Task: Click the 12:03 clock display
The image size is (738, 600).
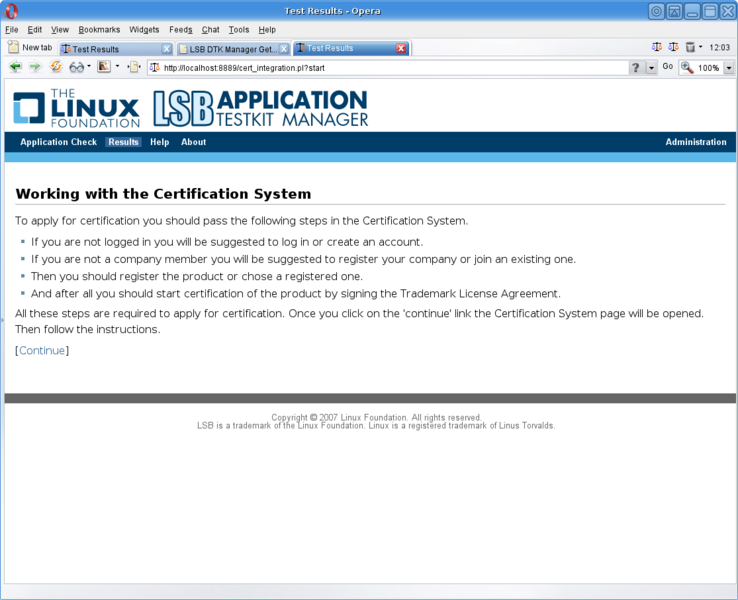Action: click(x=719, y=48)
